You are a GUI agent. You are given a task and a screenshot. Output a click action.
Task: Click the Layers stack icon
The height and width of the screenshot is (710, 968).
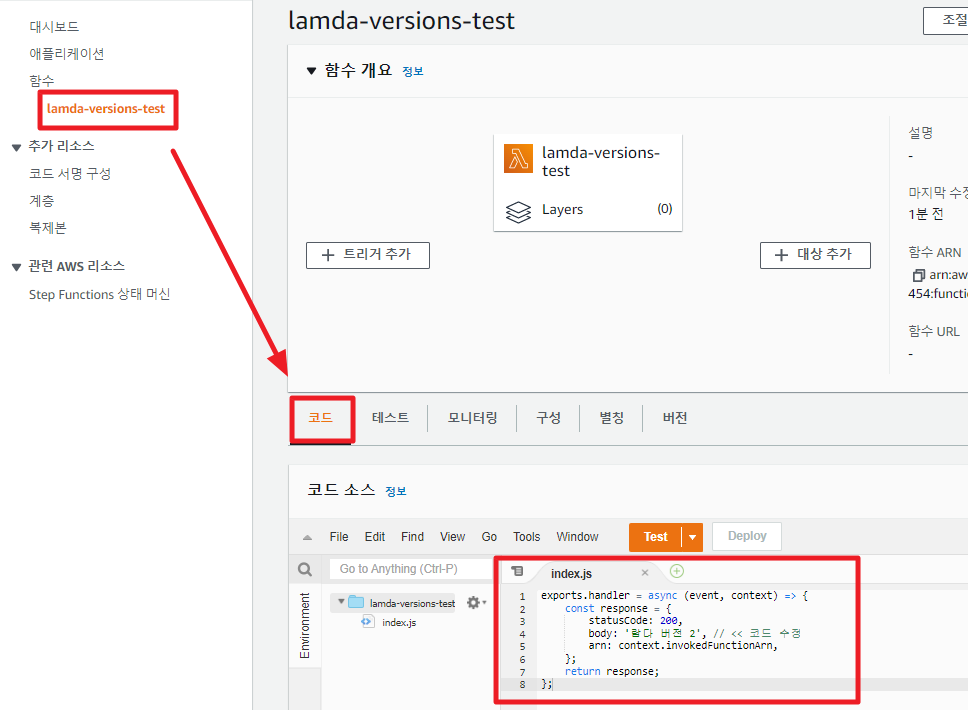point(518,212)
